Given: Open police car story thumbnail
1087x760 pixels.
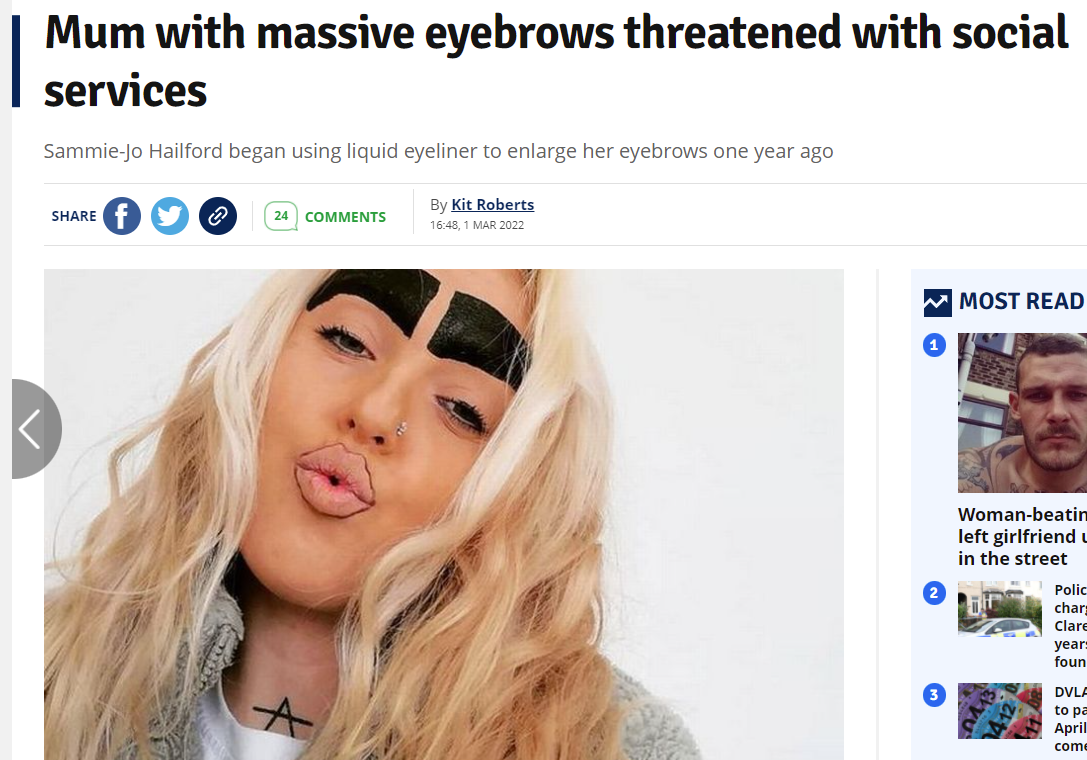Looking at the screenshot, I should pos(1000,609).
